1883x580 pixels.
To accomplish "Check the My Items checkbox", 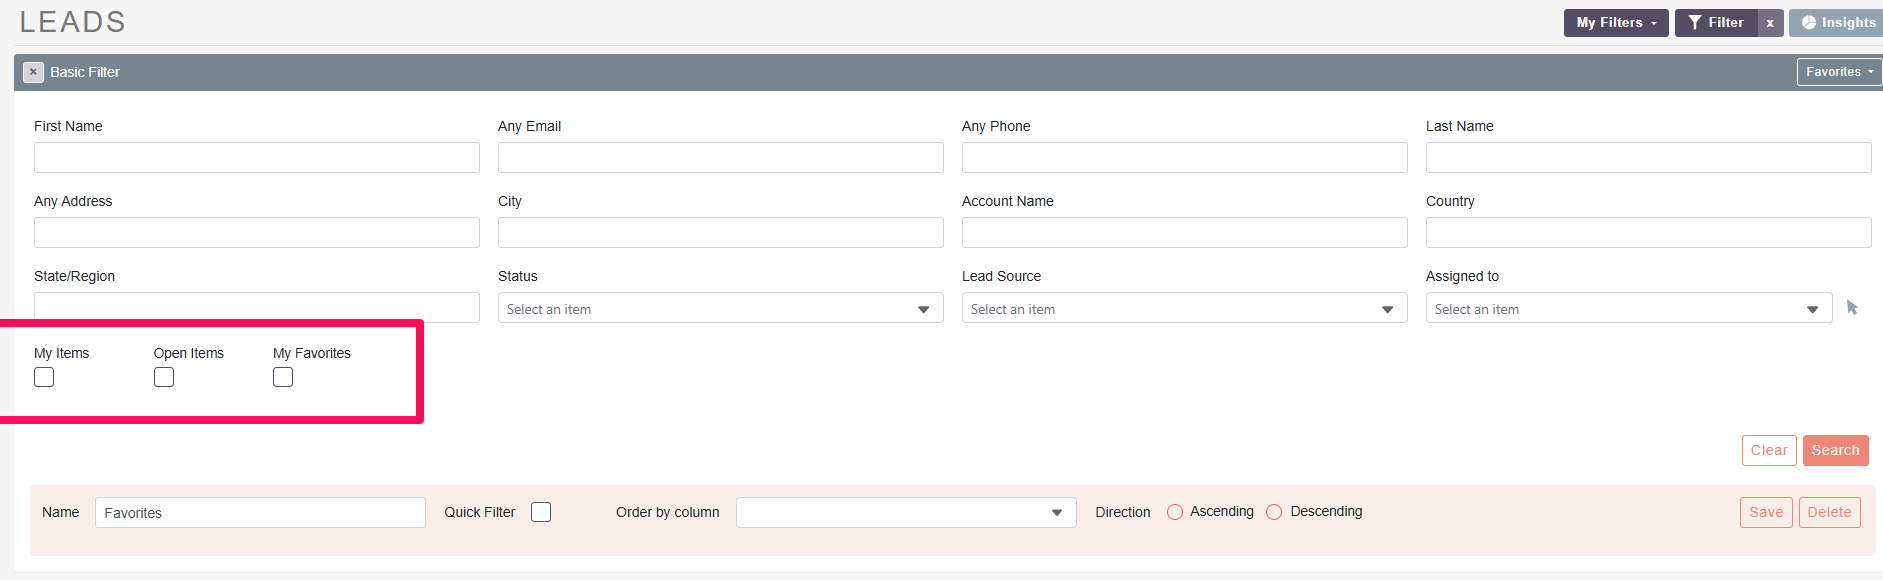I will (x=44, y=377).
